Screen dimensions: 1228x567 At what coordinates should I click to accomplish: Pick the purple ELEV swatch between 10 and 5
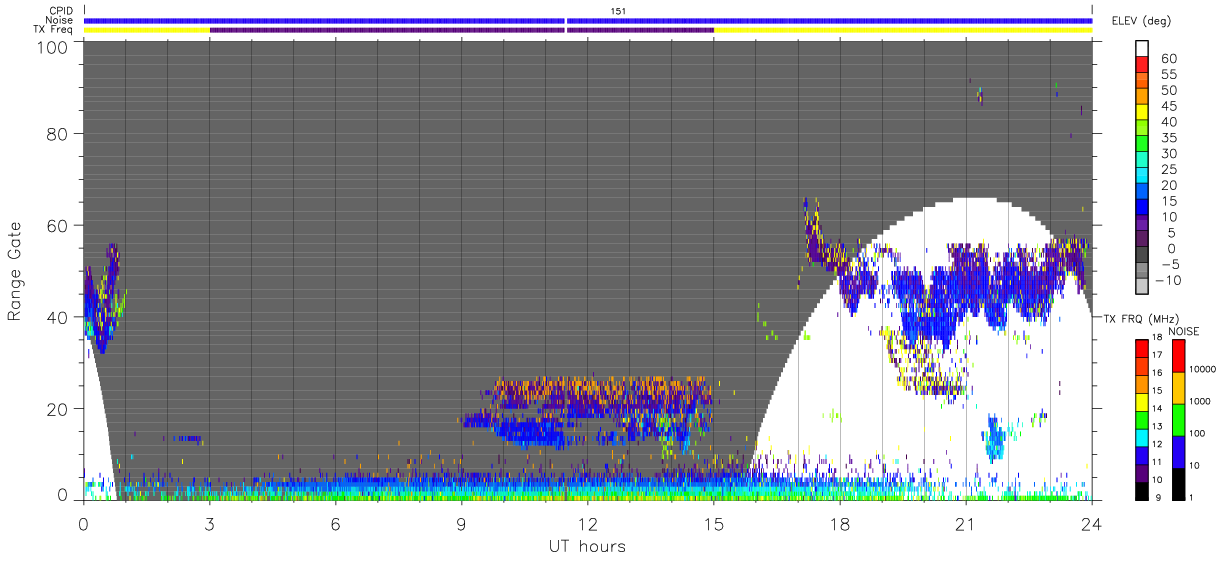point(1144,224)
